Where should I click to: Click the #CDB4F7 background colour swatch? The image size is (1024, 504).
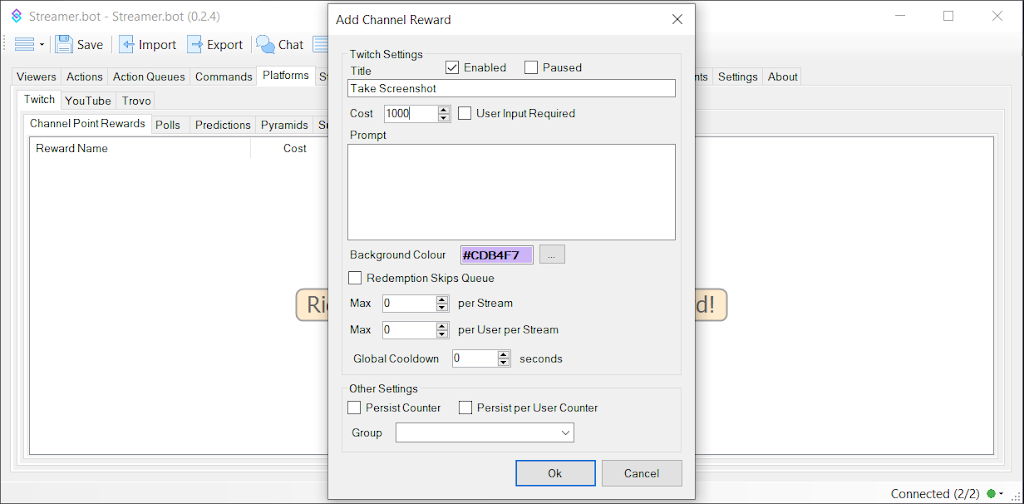coord(497,255)
